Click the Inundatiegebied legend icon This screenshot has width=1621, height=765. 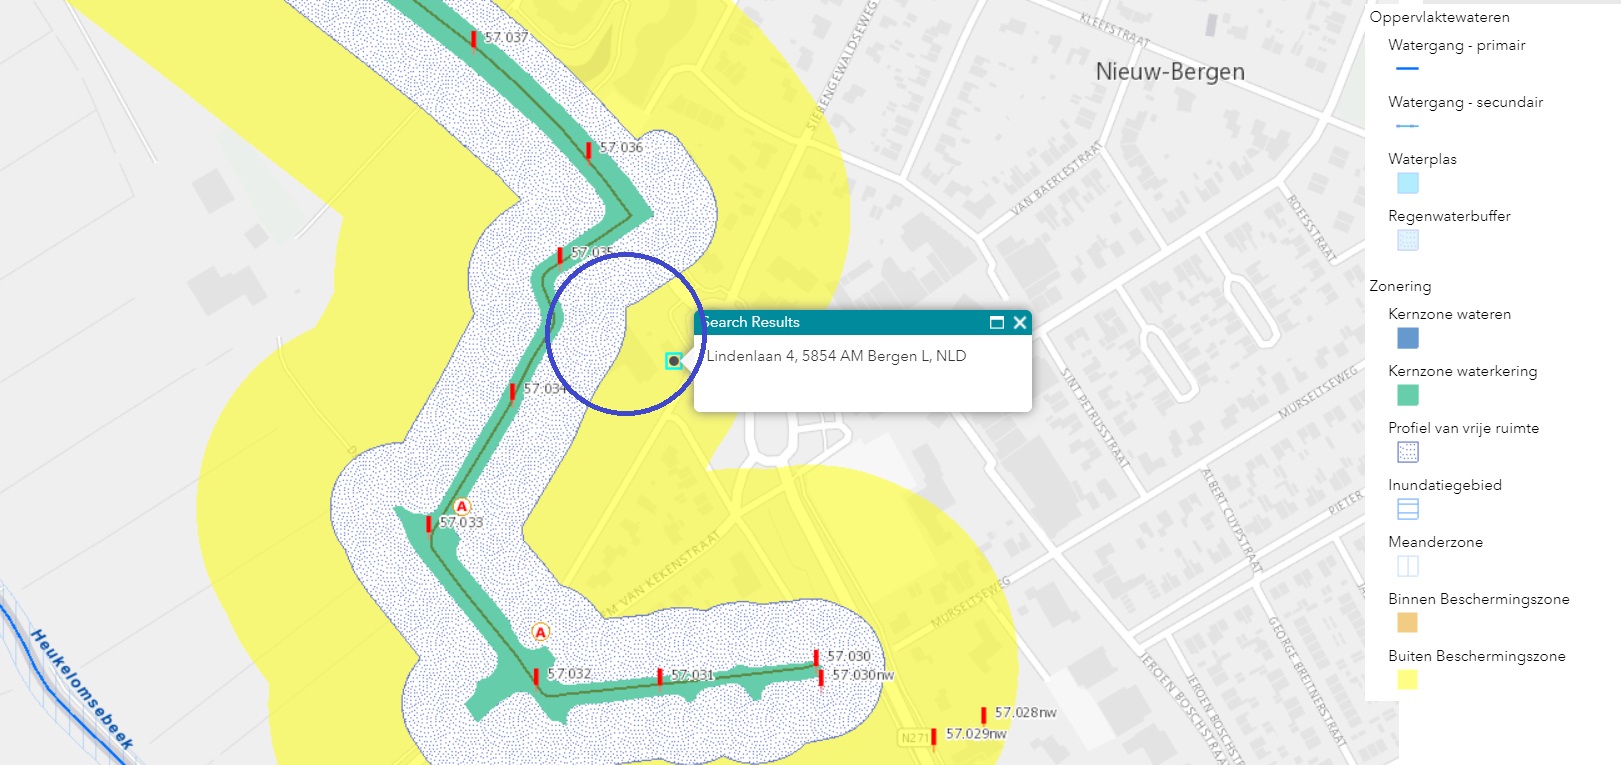(1407, 509)
